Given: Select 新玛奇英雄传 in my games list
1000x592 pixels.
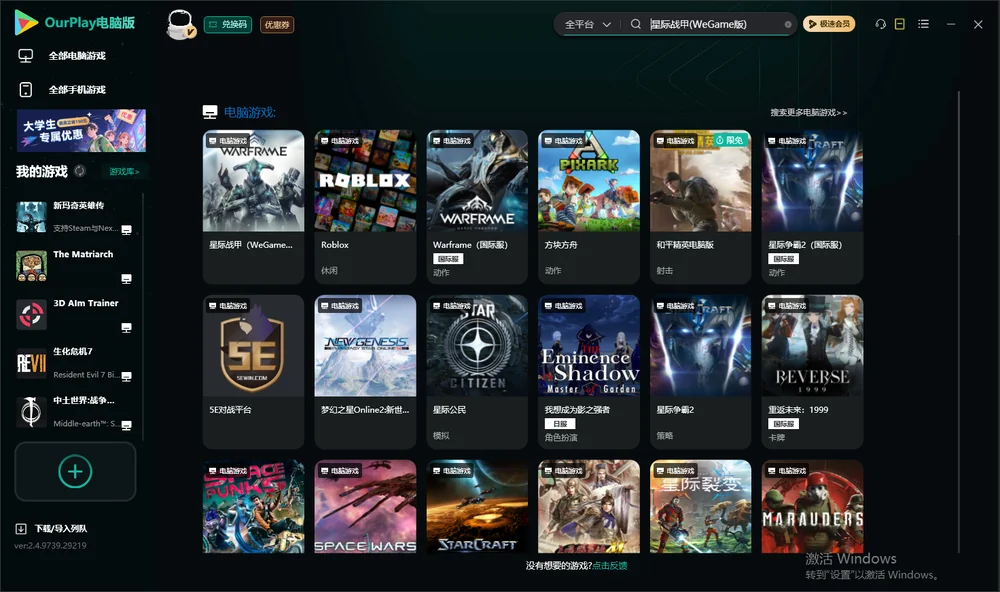Looking at the screenshot, I should 74,217.
